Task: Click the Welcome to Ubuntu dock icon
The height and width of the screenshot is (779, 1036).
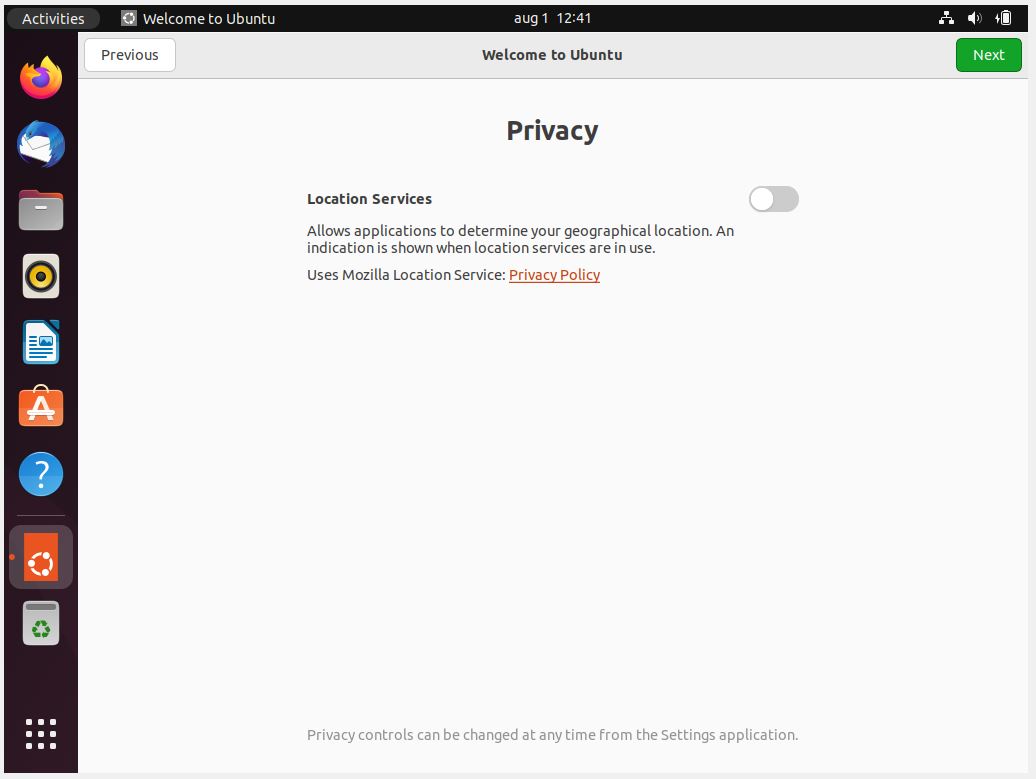Action: pos(41,558)
